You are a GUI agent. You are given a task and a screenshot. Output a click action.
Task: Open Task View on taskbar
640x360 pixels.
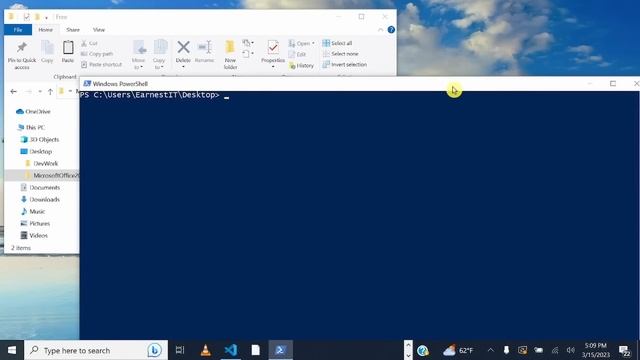180,350
